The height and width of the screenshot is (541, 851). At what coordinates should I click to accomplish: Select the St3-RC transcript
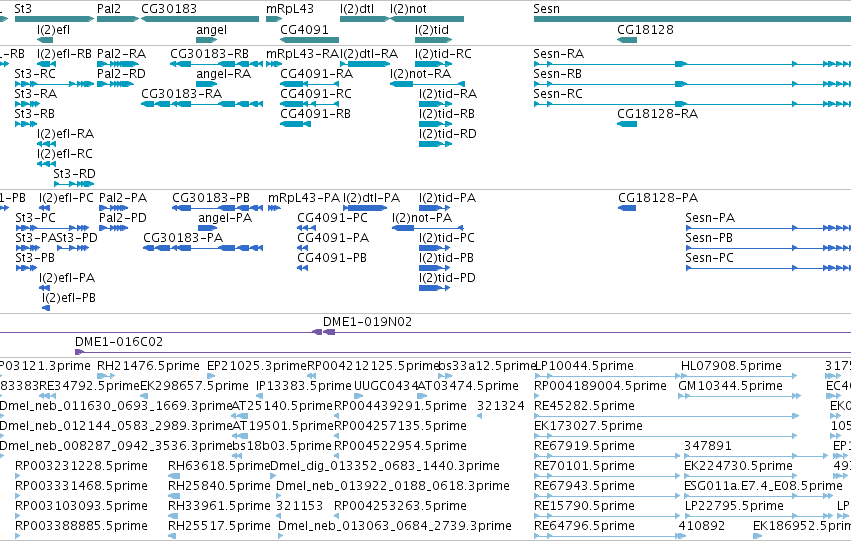point(54,84)
